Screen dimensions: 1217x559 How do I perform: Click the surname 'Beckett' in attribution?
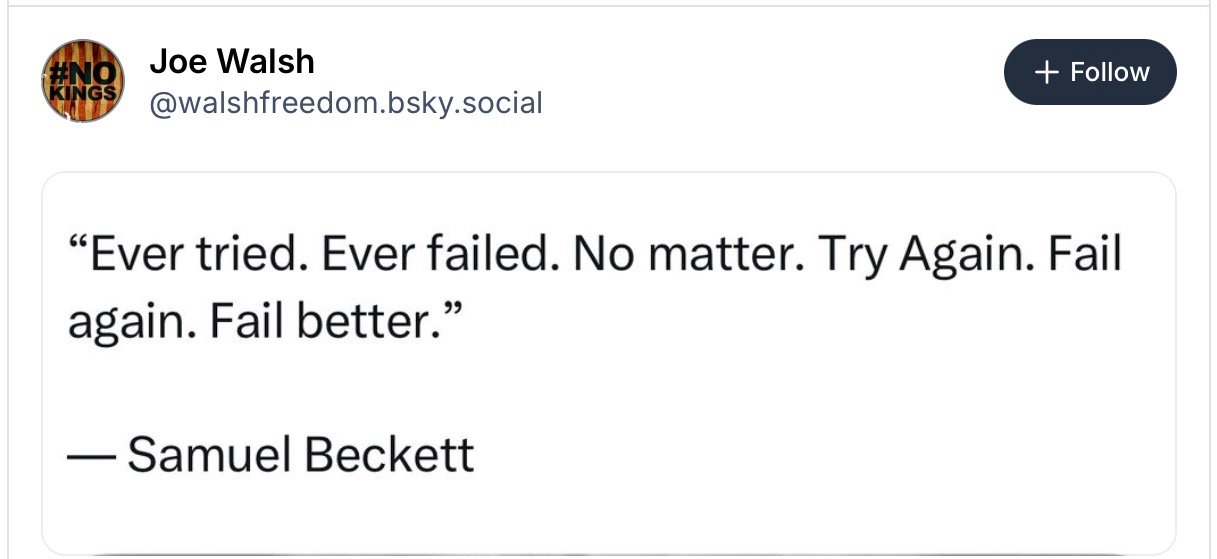pos(389,456)
